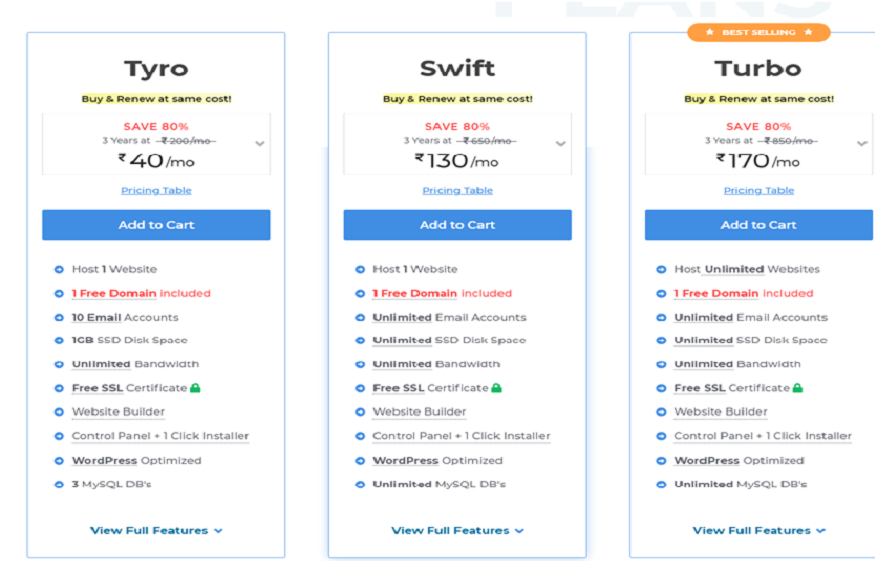This screenshot has width=875, height=561.
Task: Click the bullet icon beside Tyro's 10 Email Accounts
Action: click(59, 317)
